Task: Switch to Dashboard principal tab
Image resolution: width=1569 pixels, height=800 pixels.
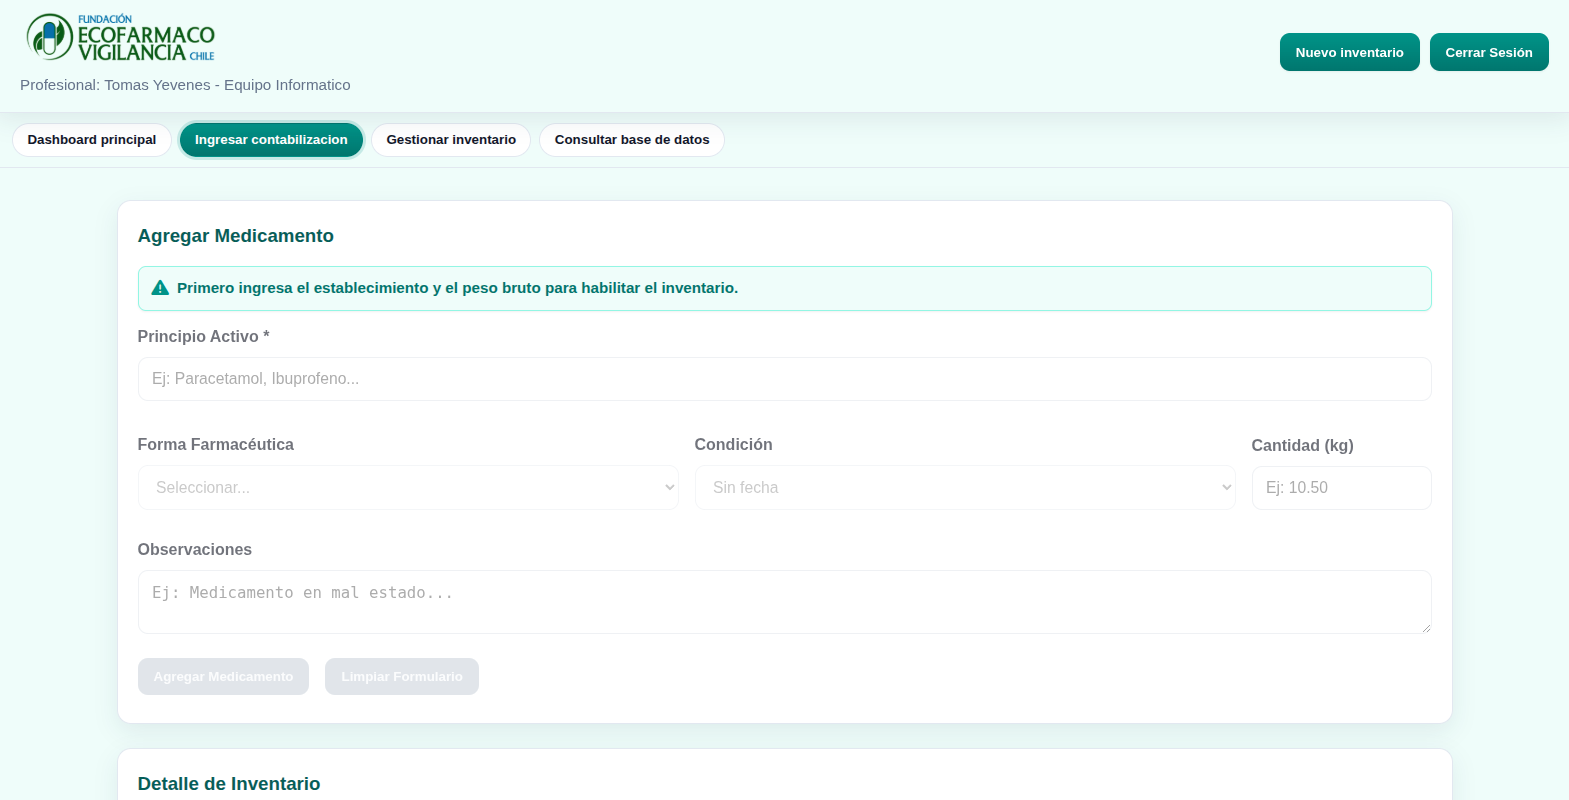Action: click(92, 140)
